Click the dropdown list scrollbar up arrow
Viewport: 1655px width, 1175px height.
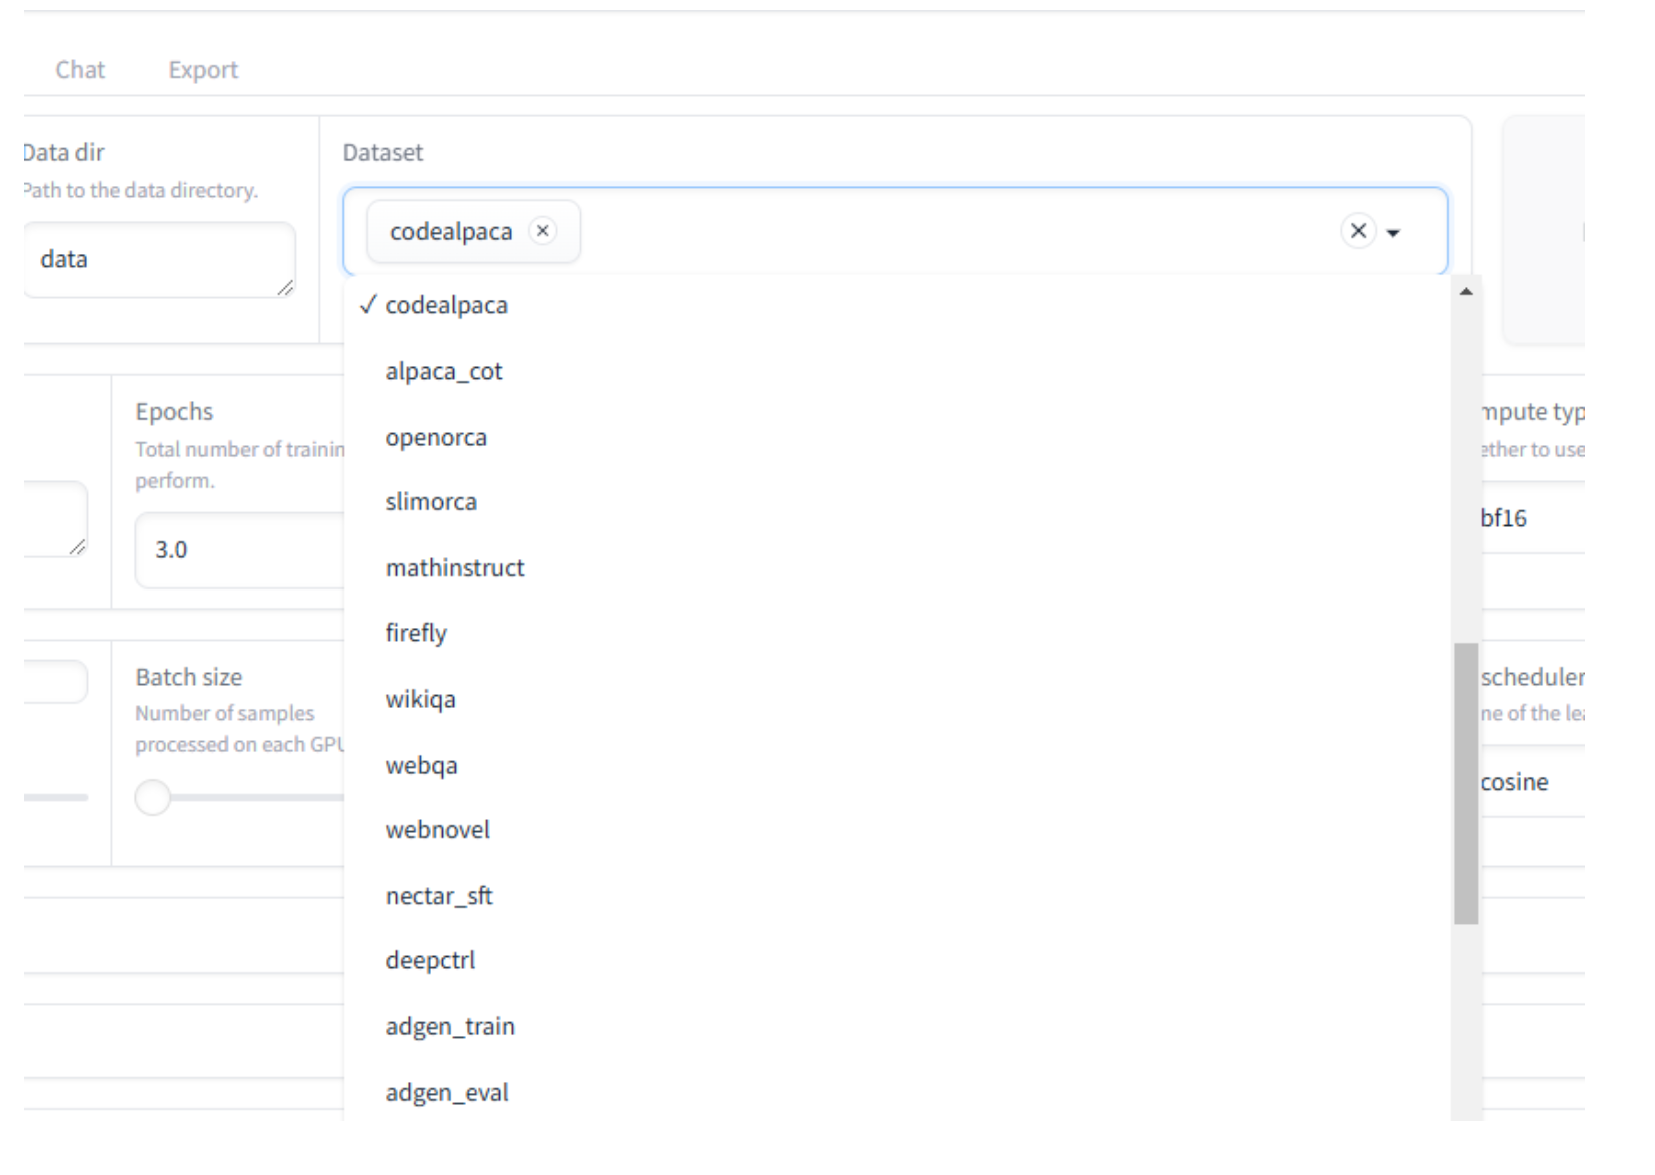click(x=1466, y=292)
